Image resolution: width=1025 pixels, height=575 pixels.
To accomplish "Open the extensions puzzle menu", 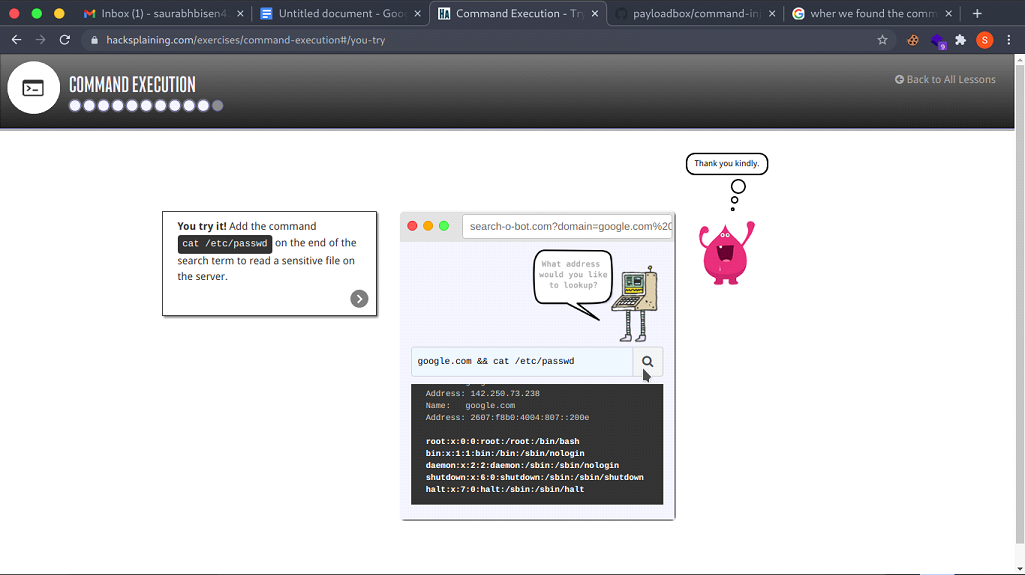I will point(960,40).
